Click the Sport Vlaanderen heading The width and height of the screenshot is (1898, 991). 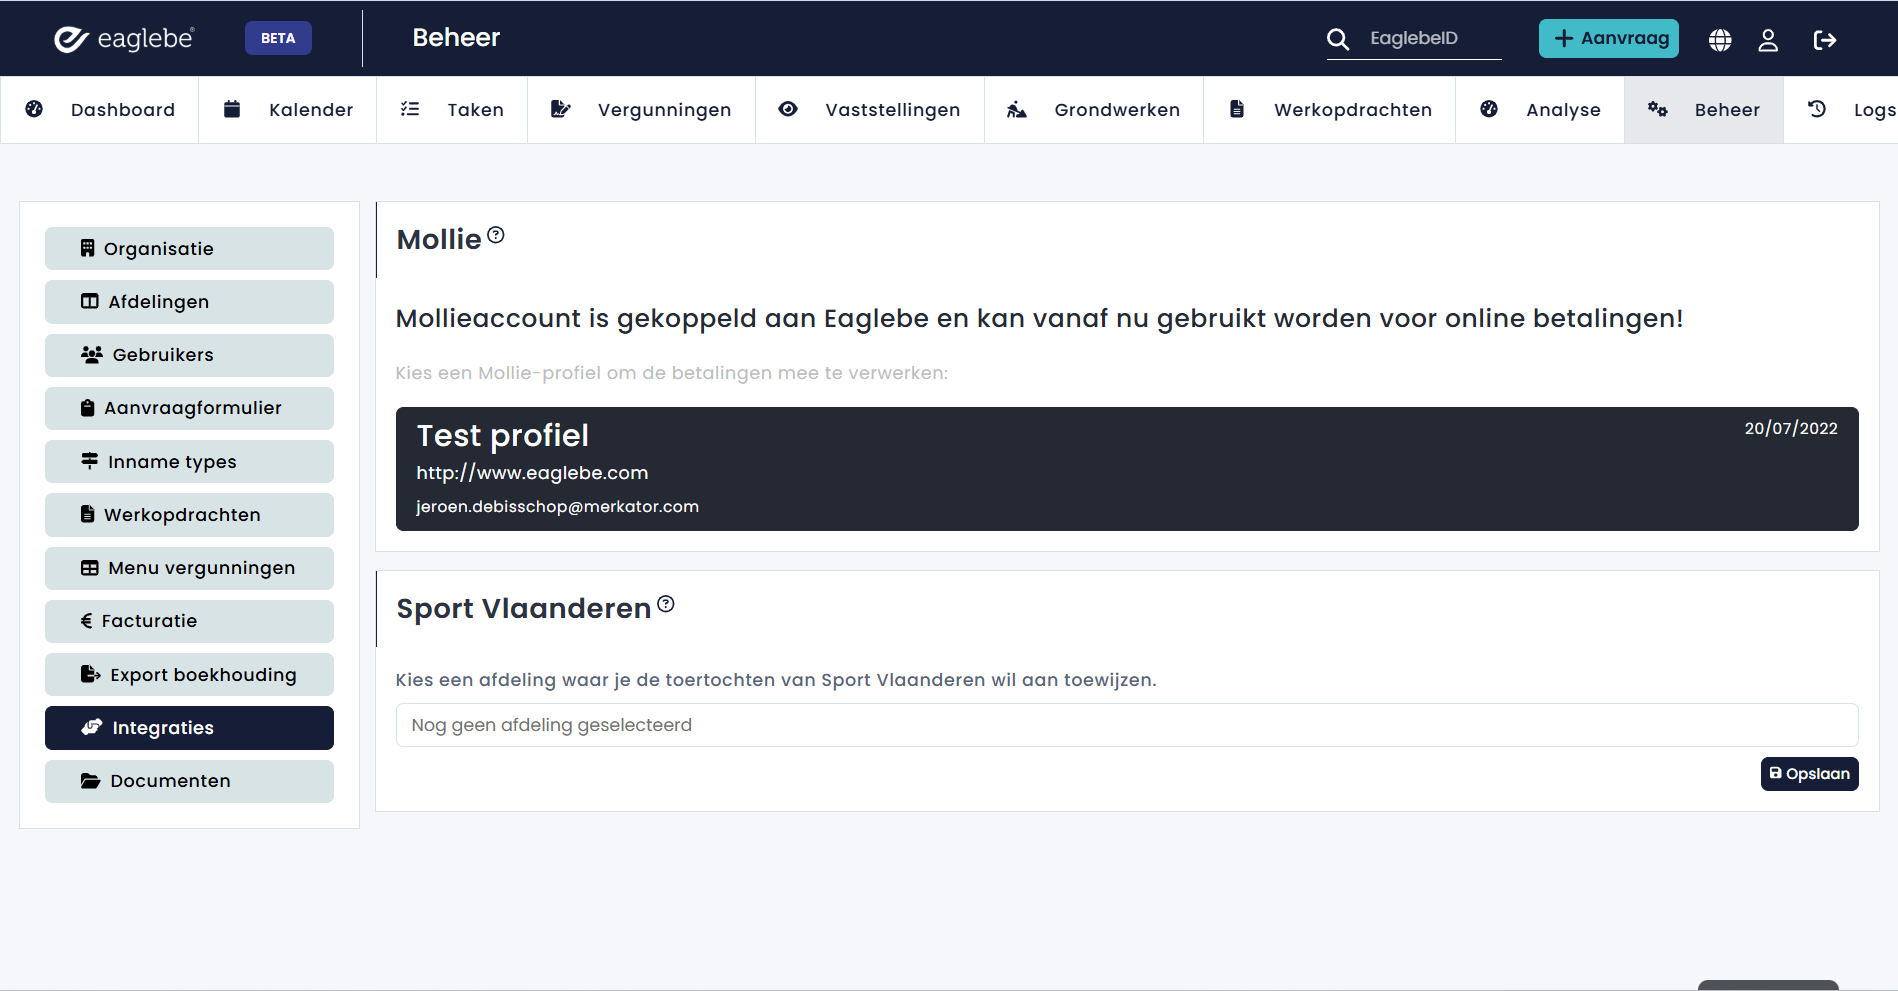[x=524, y=609]
